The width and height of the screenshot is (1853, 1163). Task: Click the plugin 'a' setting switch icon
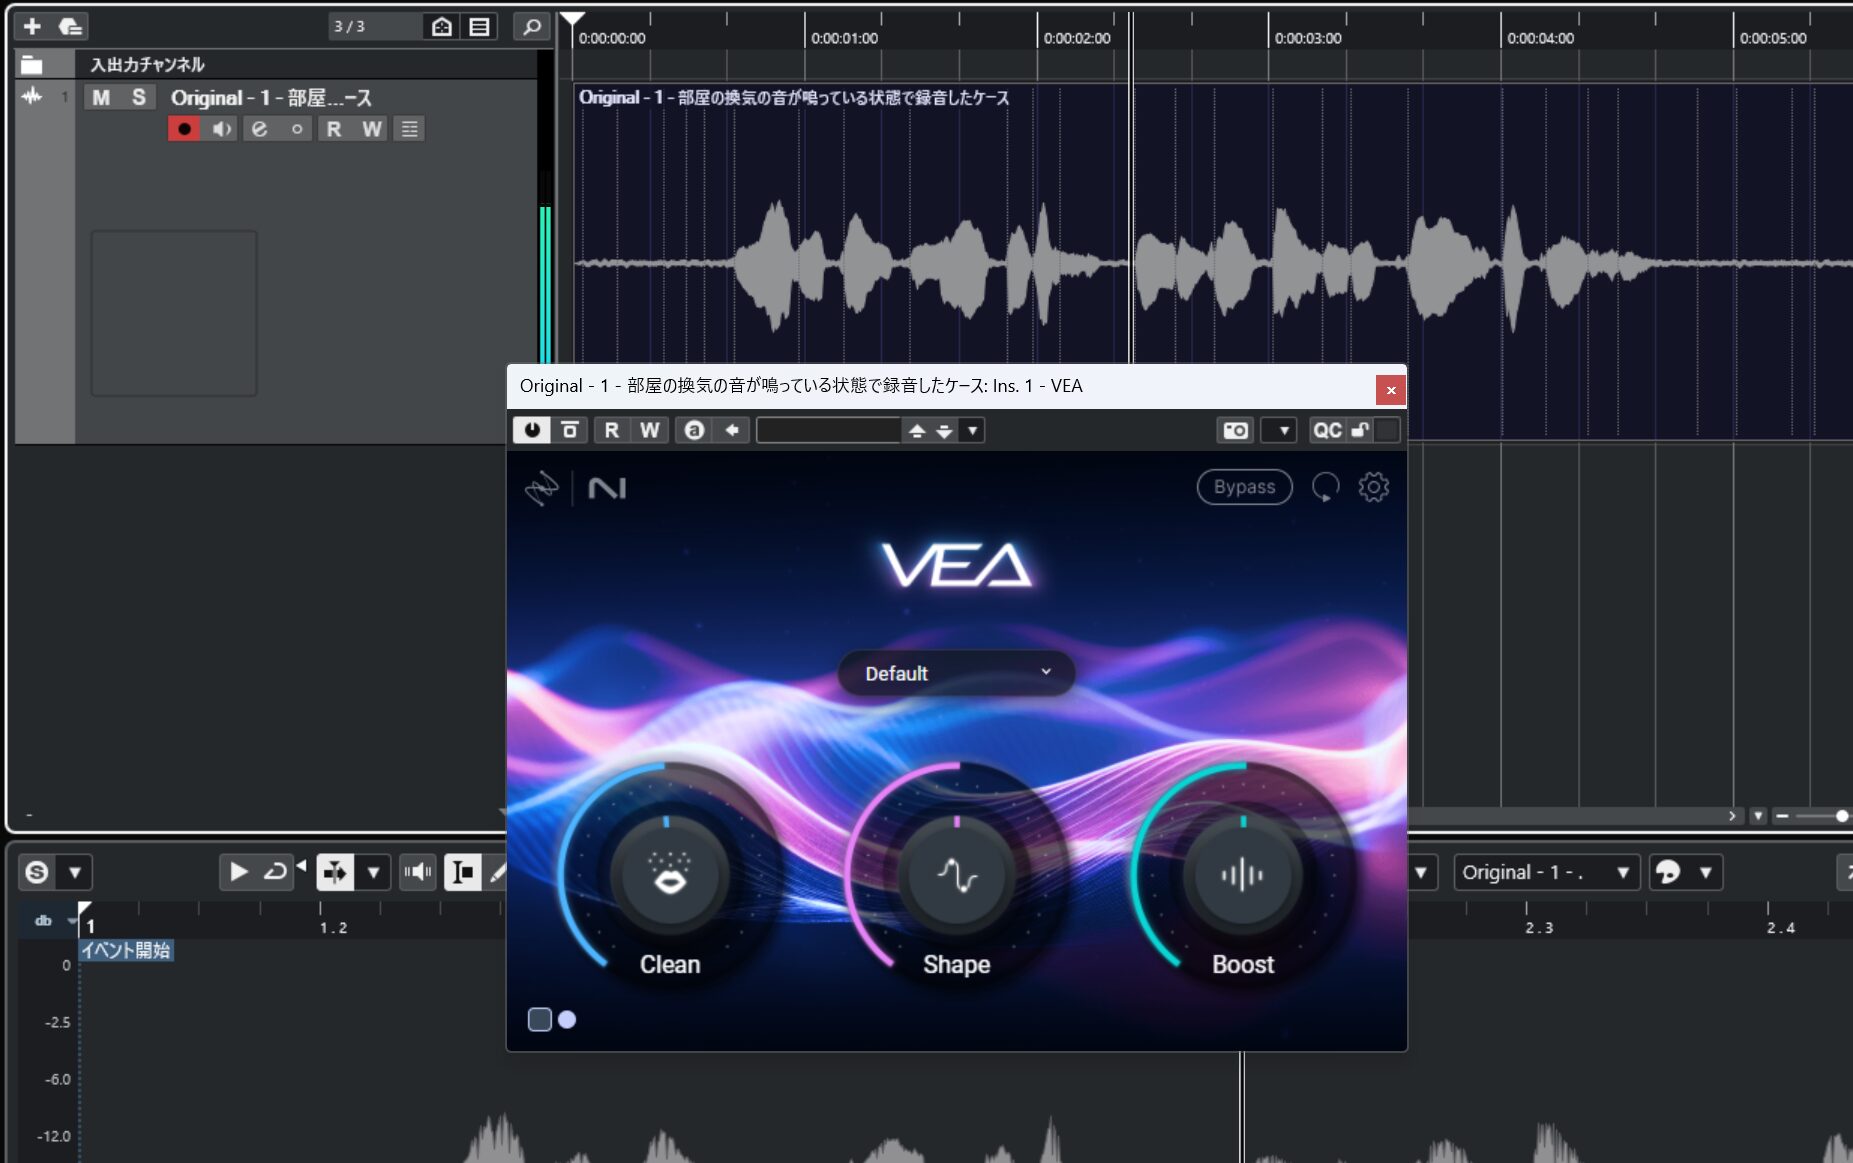(x=694, y=430)
